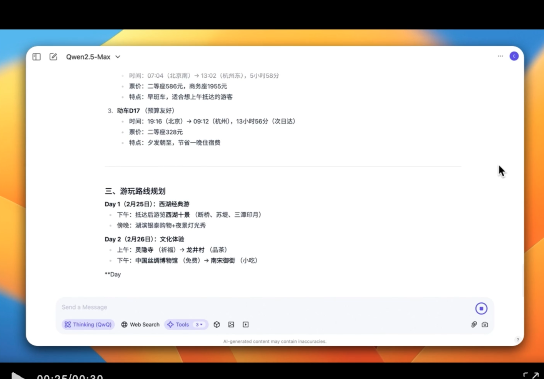The height and width of the screenshot is (379, 544).
Task: Select the 三、游玩路线规划 heading
Action: click(135, 191)
